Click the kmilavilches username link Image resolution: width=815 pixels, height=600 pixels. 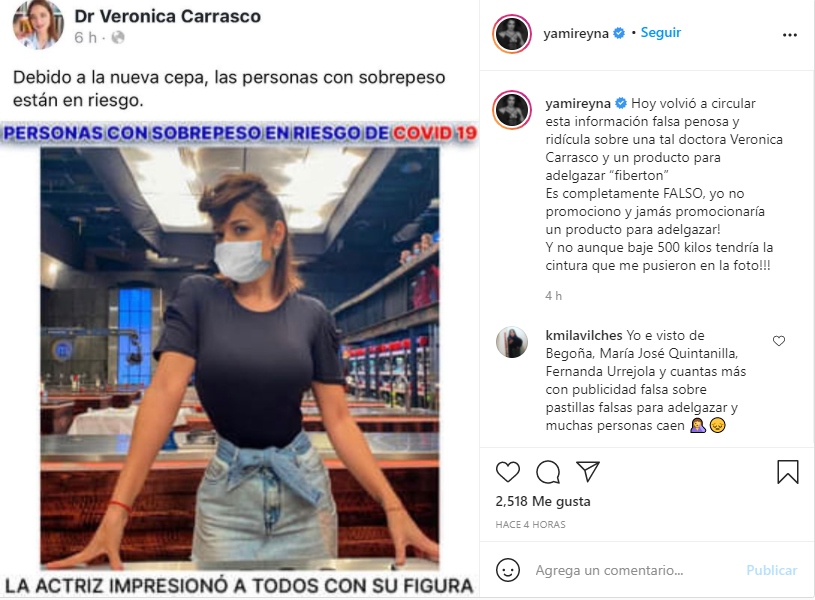click(x=584, y=335)
